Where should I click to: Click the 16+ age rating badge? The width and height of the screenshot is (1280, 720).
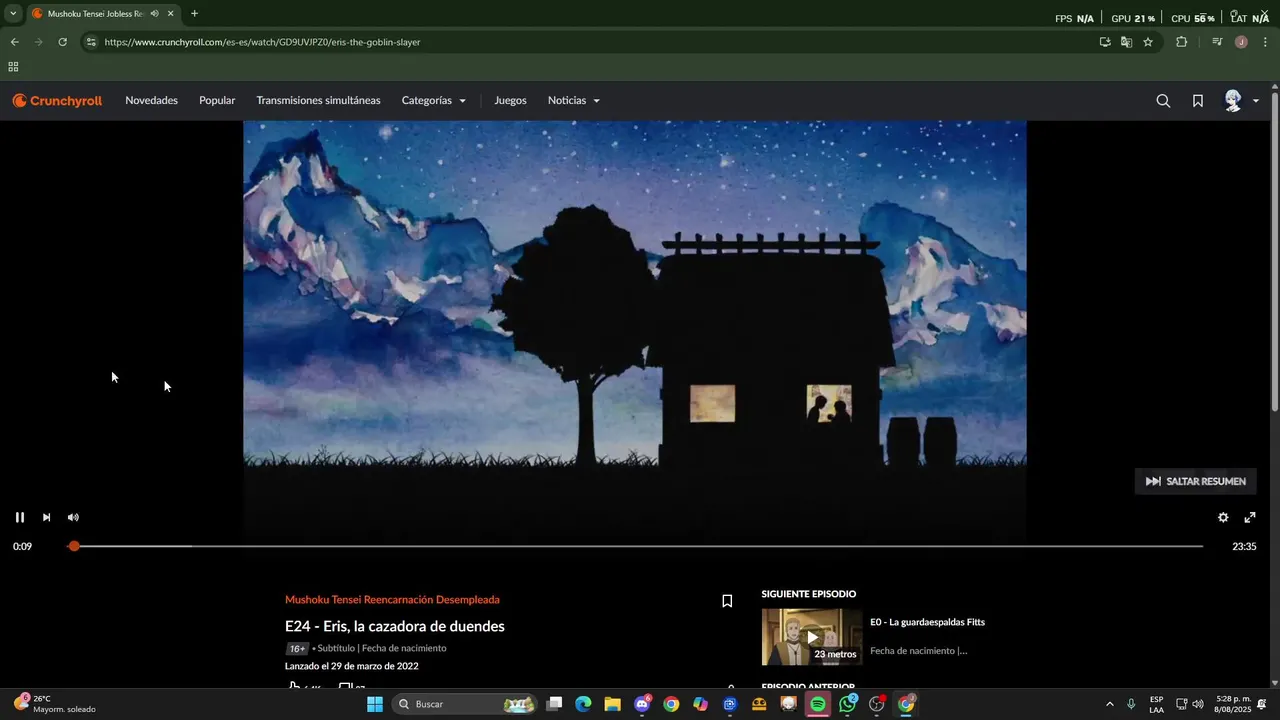pos(297,648)
